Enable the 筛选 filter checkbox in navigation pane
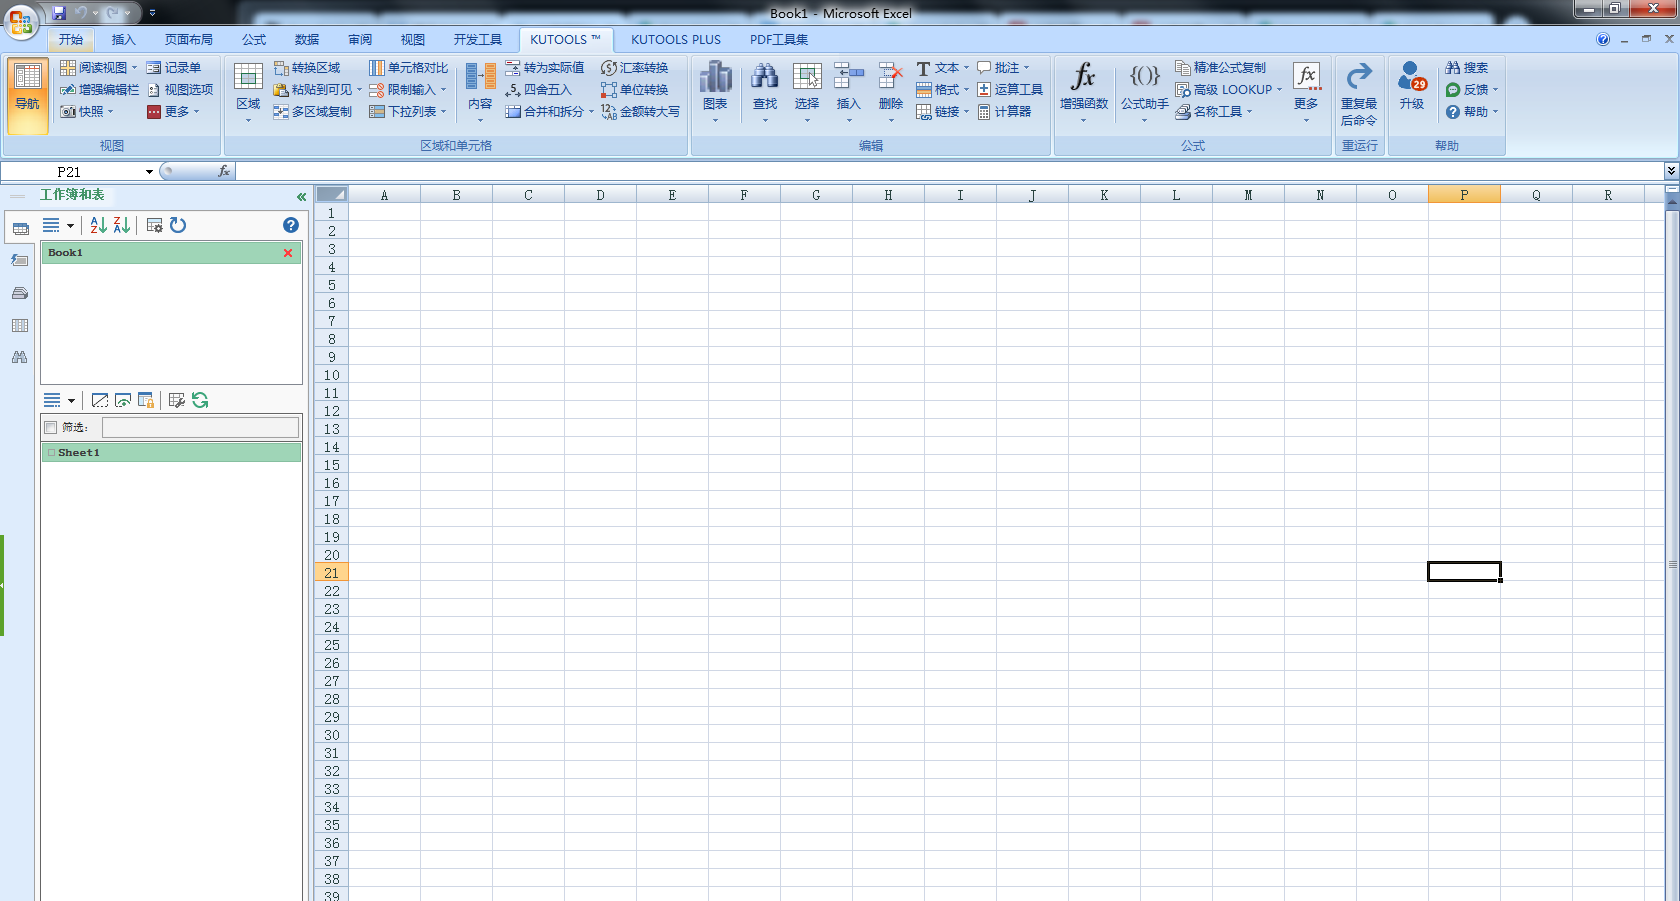1680x901 pixels. click(50, 427)
